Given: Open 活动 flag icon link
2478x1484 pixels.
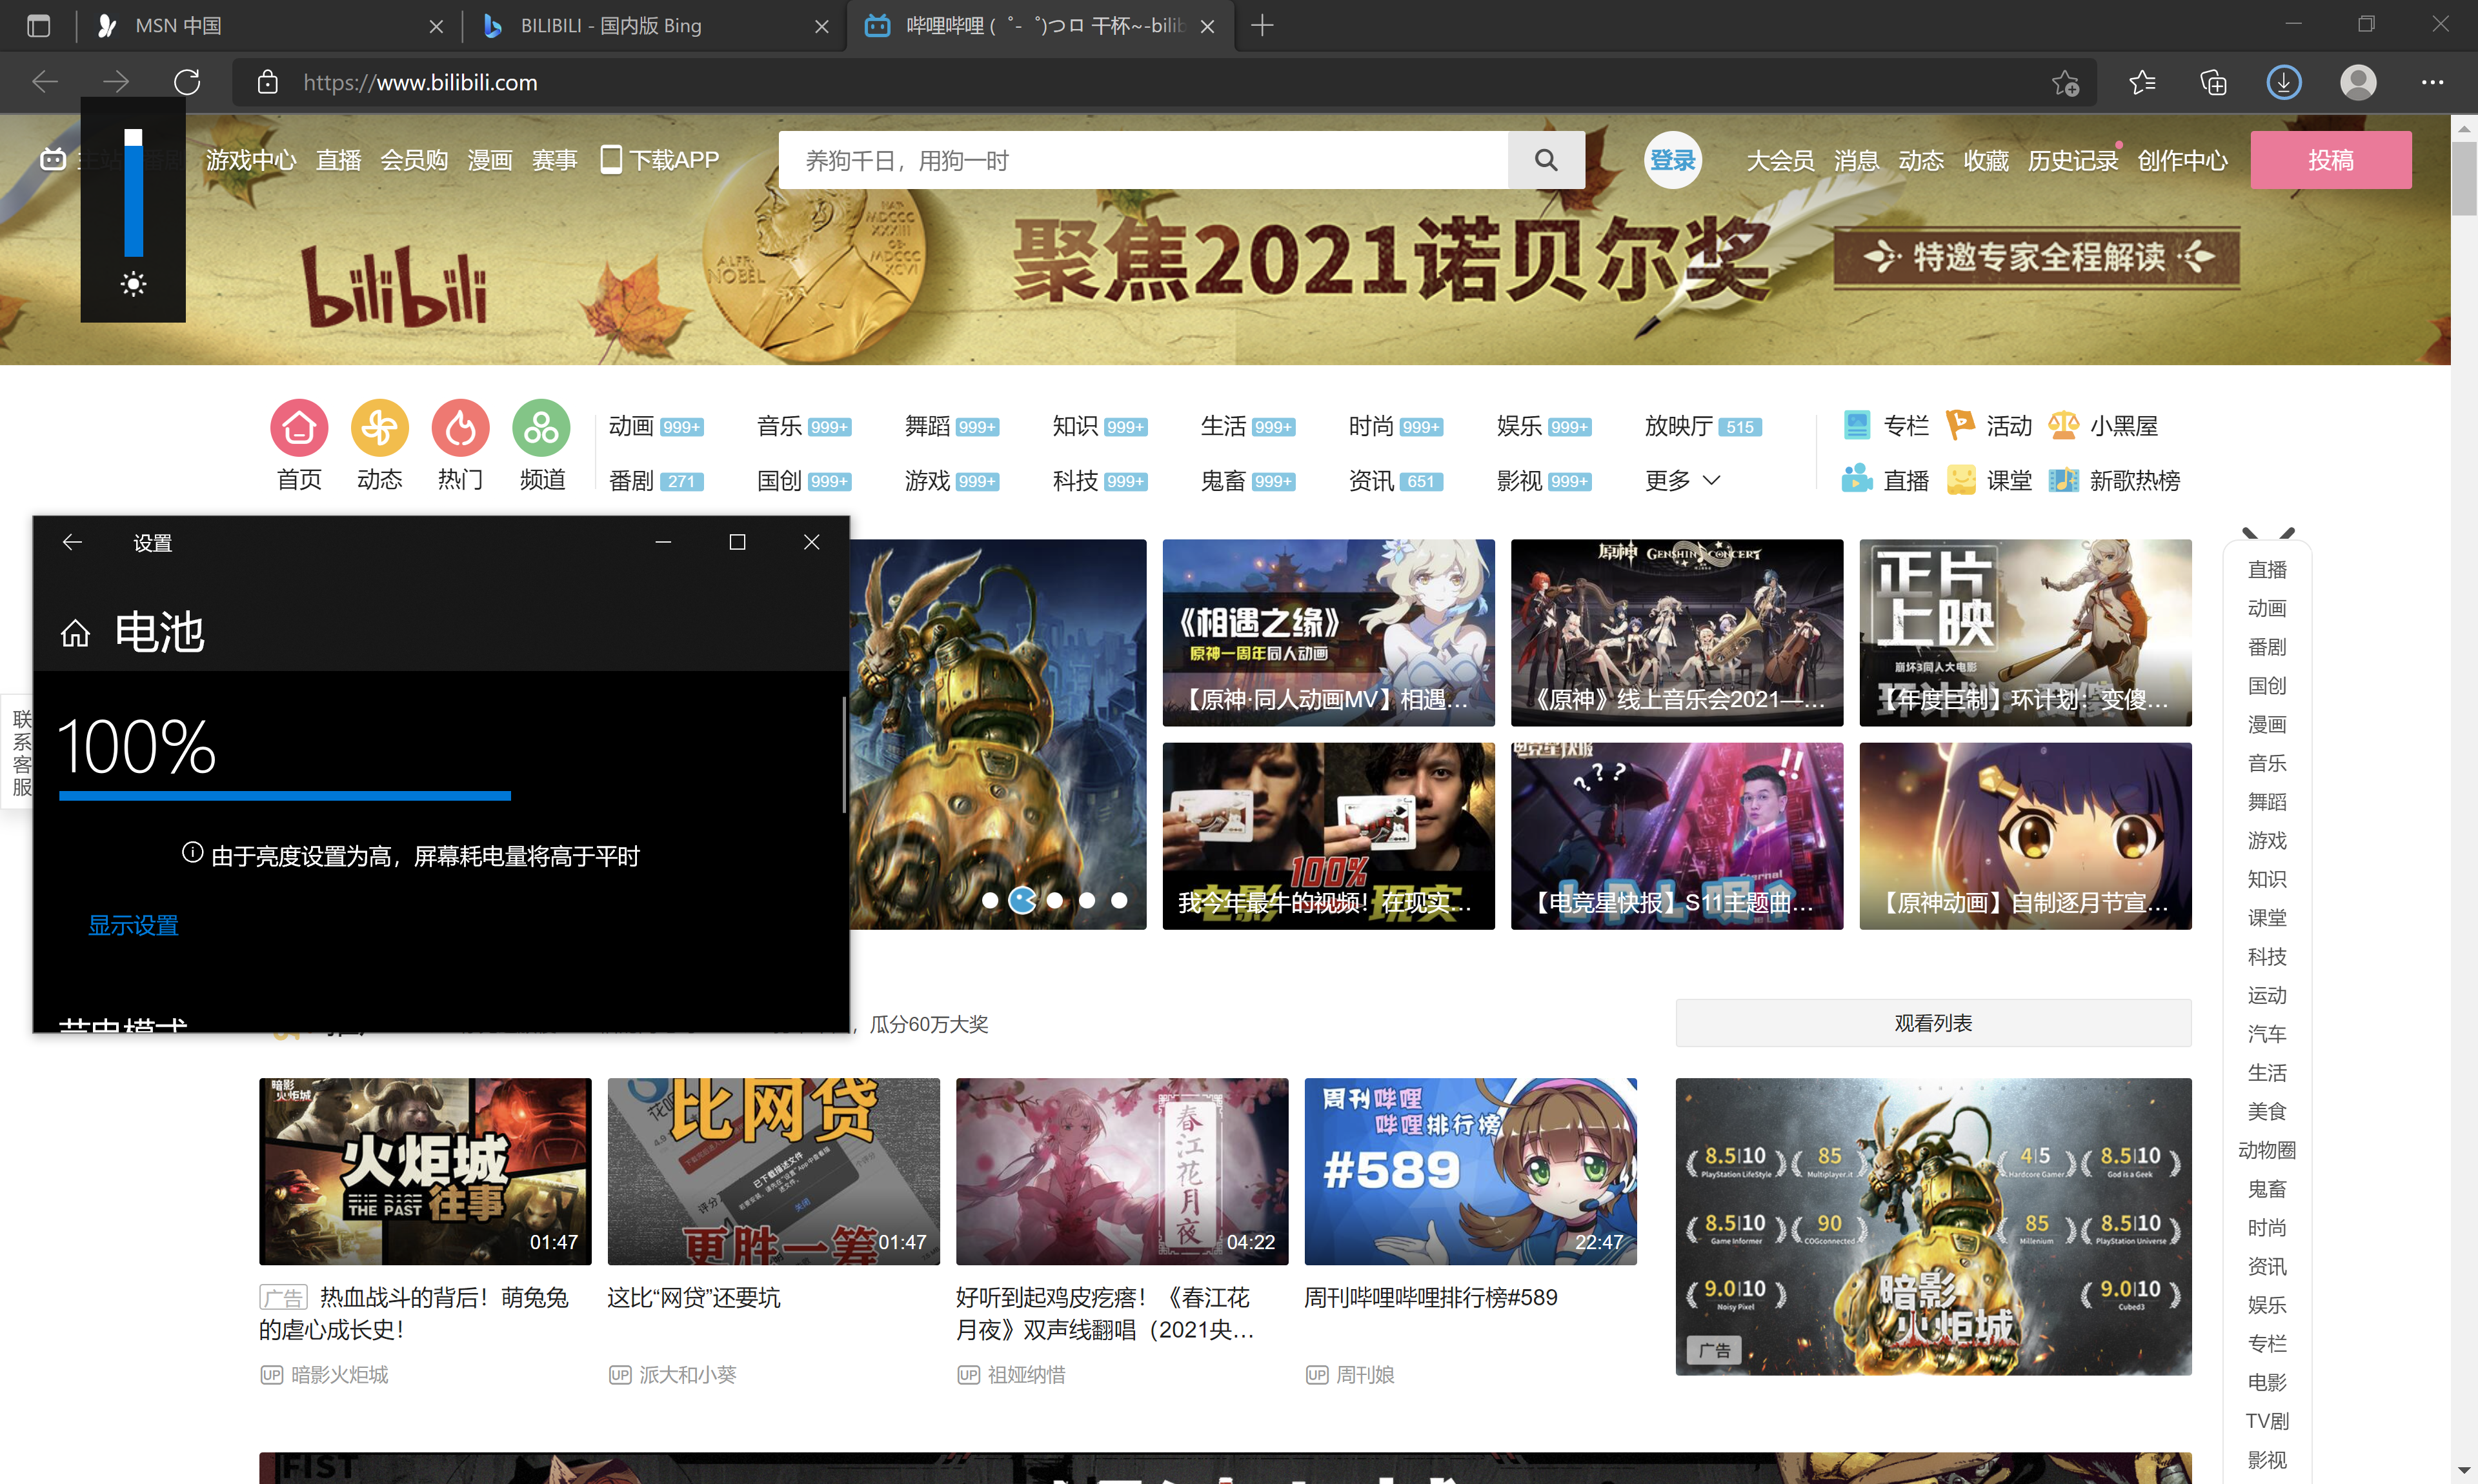Looking at the screenshot, I should pos(1989,426).
